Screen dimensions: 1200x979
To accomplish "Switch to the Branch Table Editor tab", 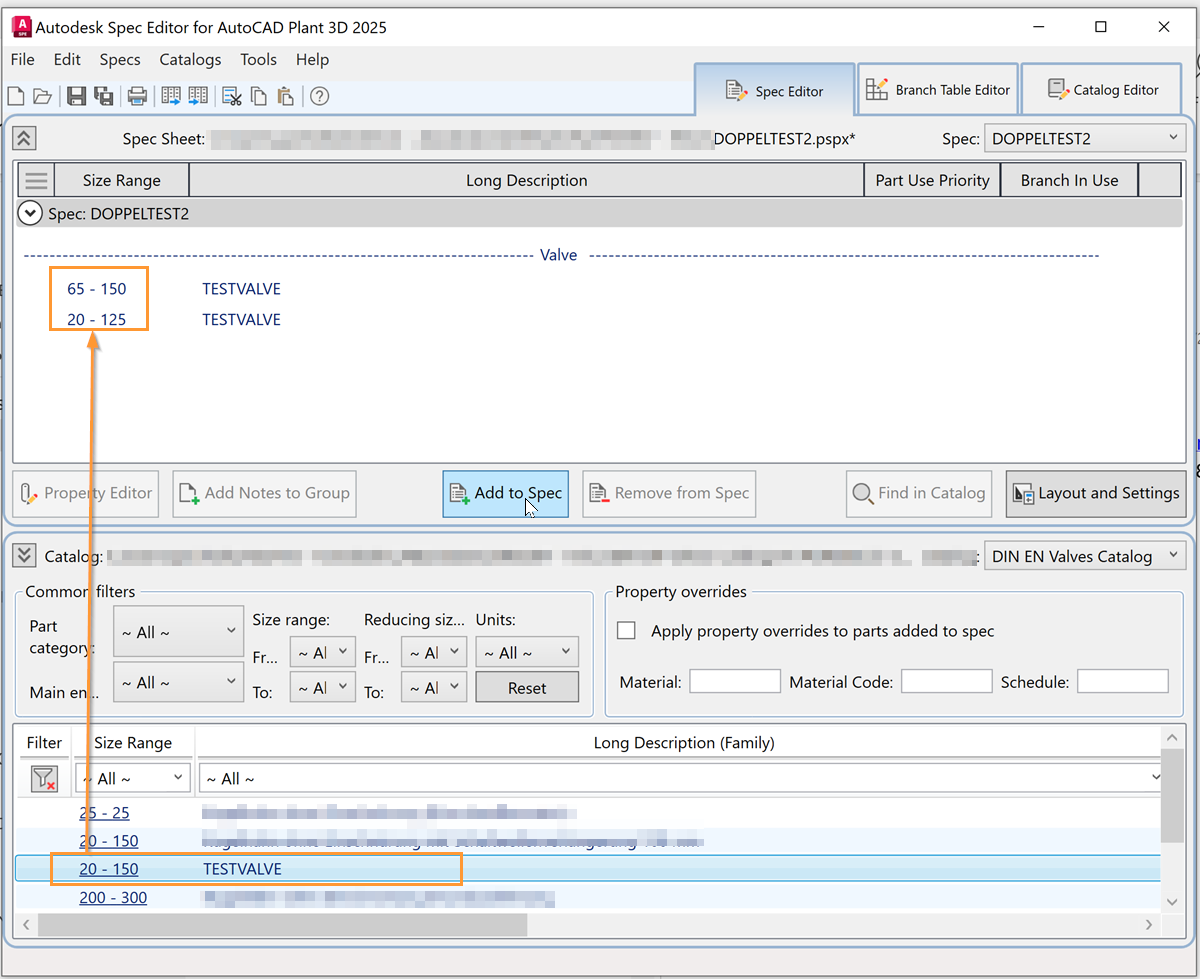I will point(938,90).
